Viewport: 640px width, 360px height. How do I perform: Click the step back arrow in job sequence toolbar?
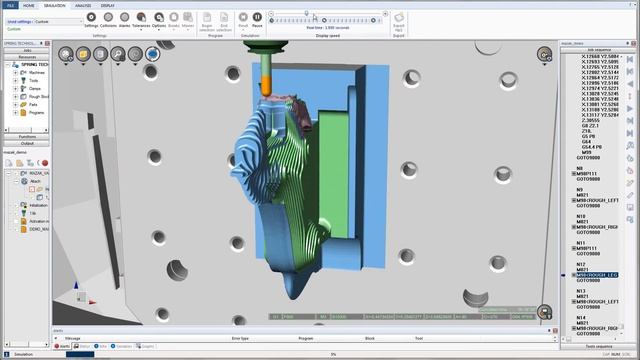tap(630, 84)
